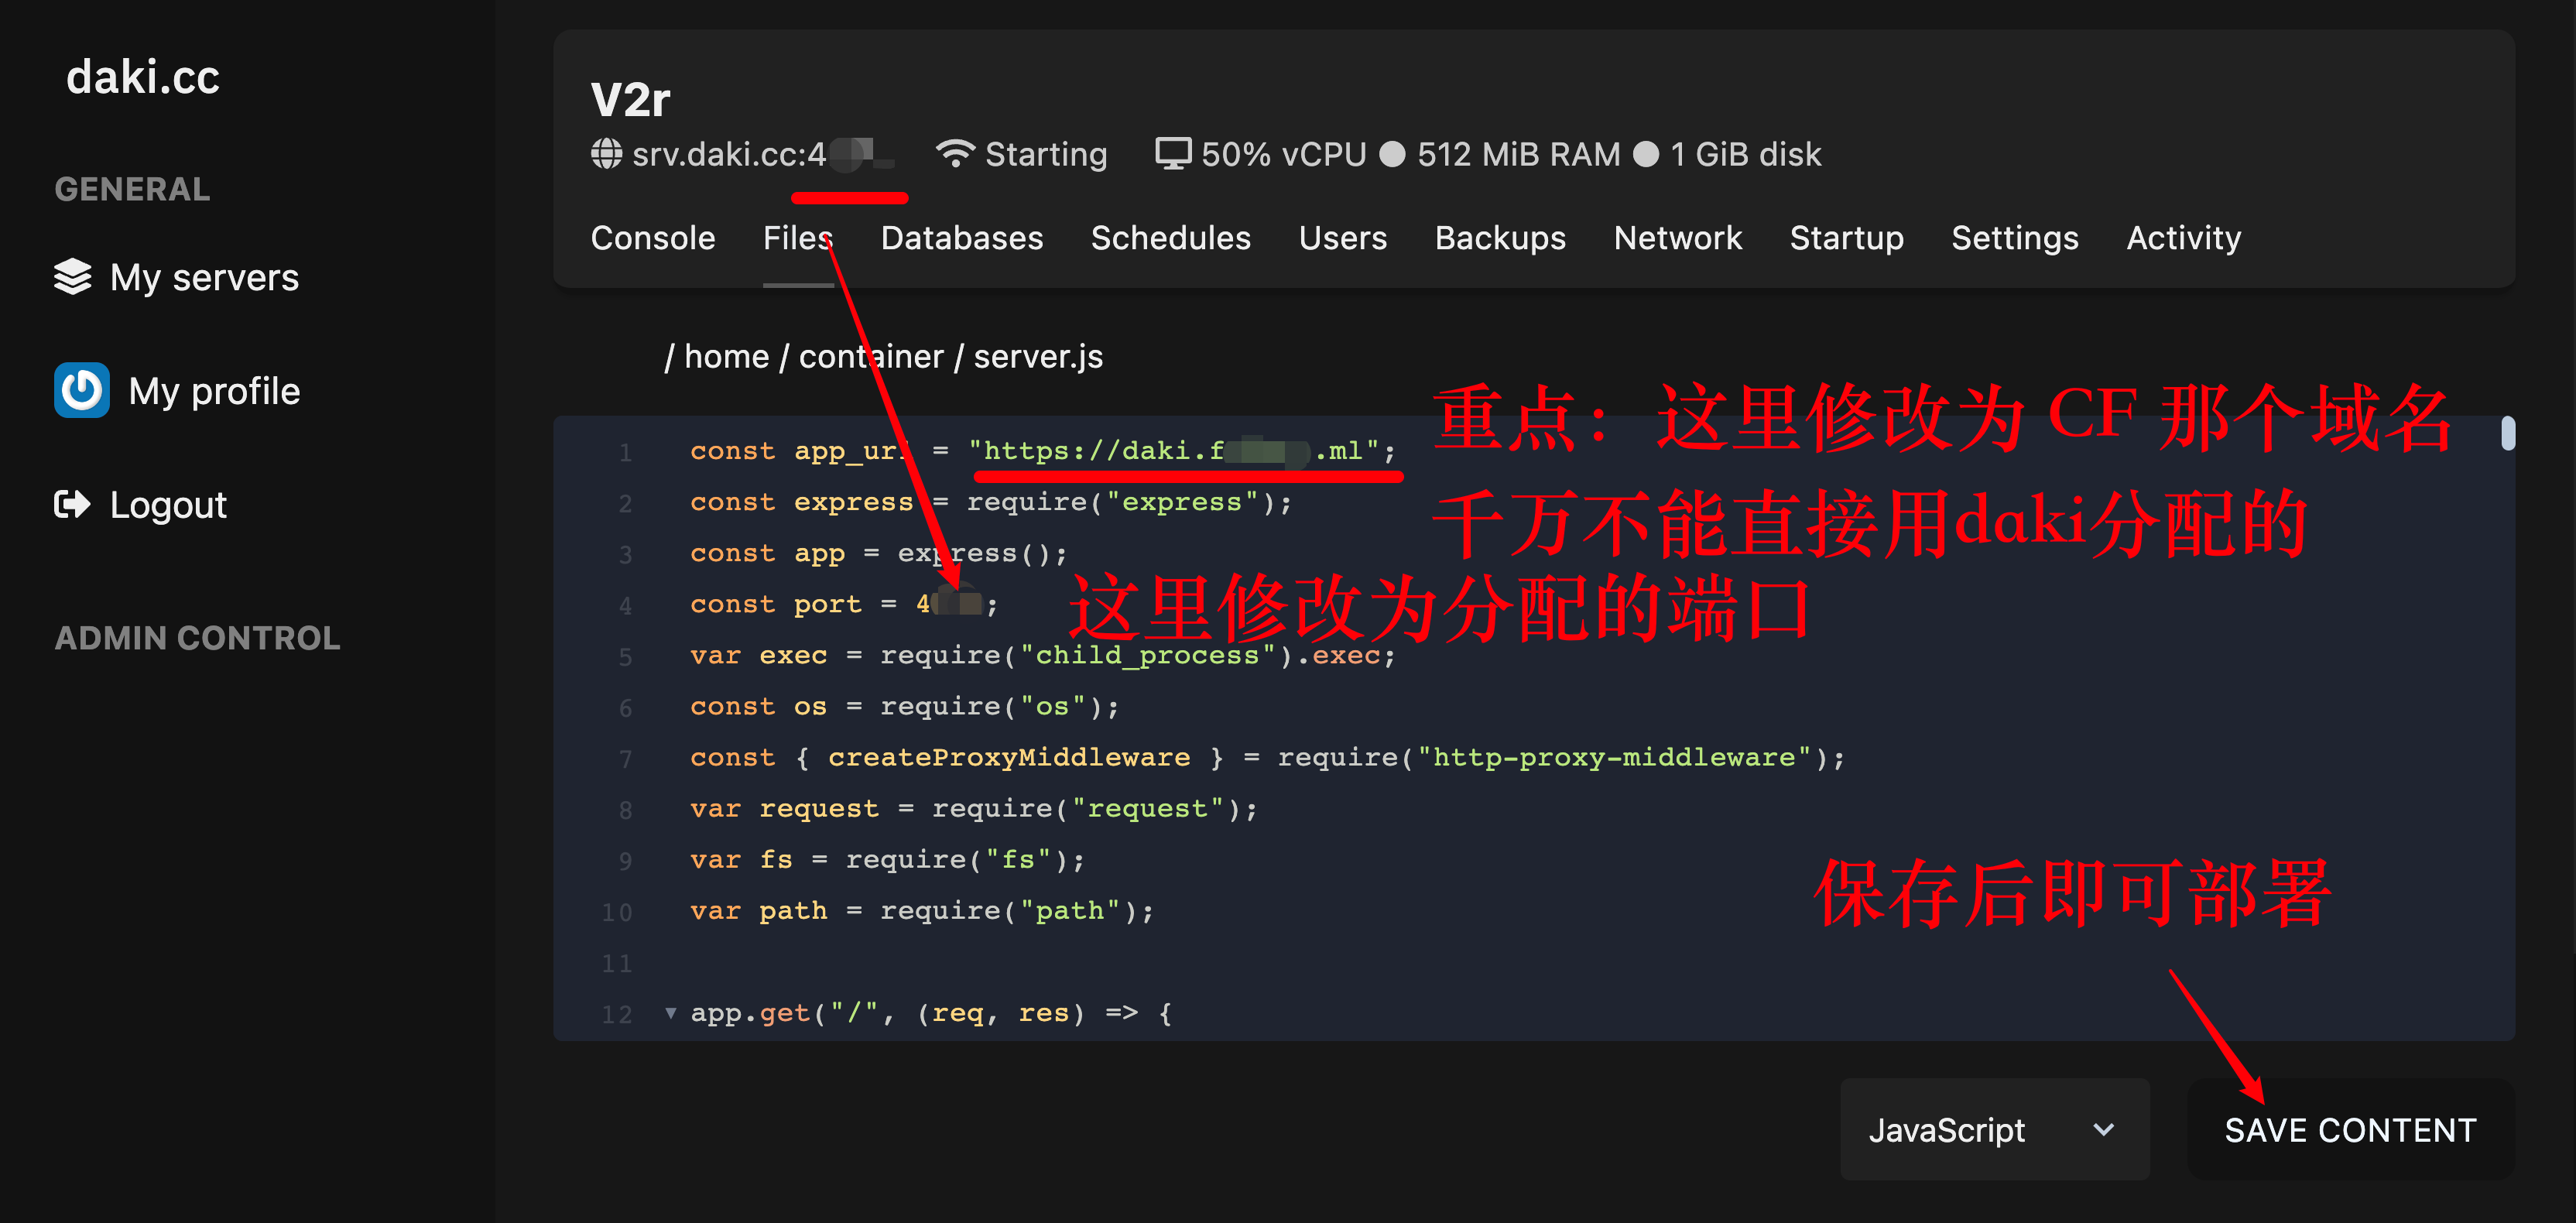Viewport: 2576px width, 1223px height.
Task: Click the app_url value on line 1
Action: click(1175, 451)
